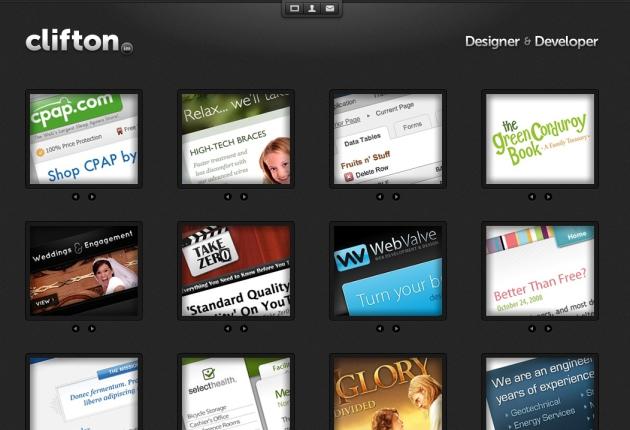Show previous image under cpap.com thumbnail
Viewport: 630px width, 430px height.
click(76, 197)
